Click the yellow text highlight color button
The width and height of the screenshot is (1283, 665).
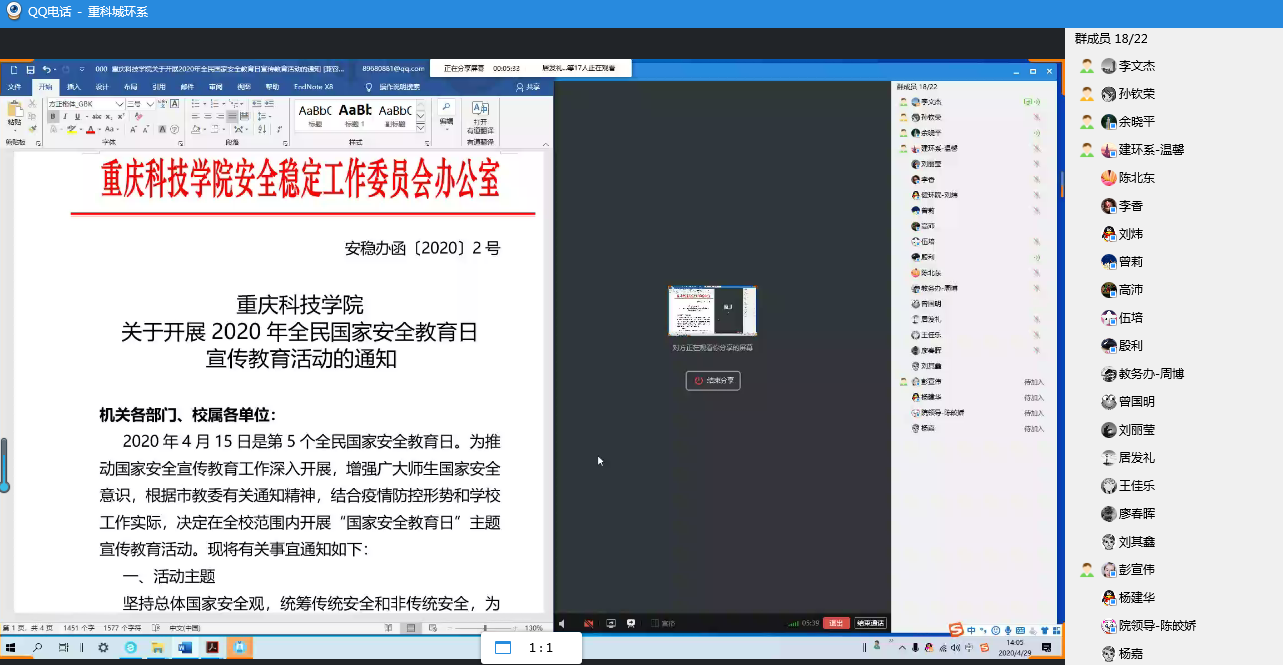point(72,129)
